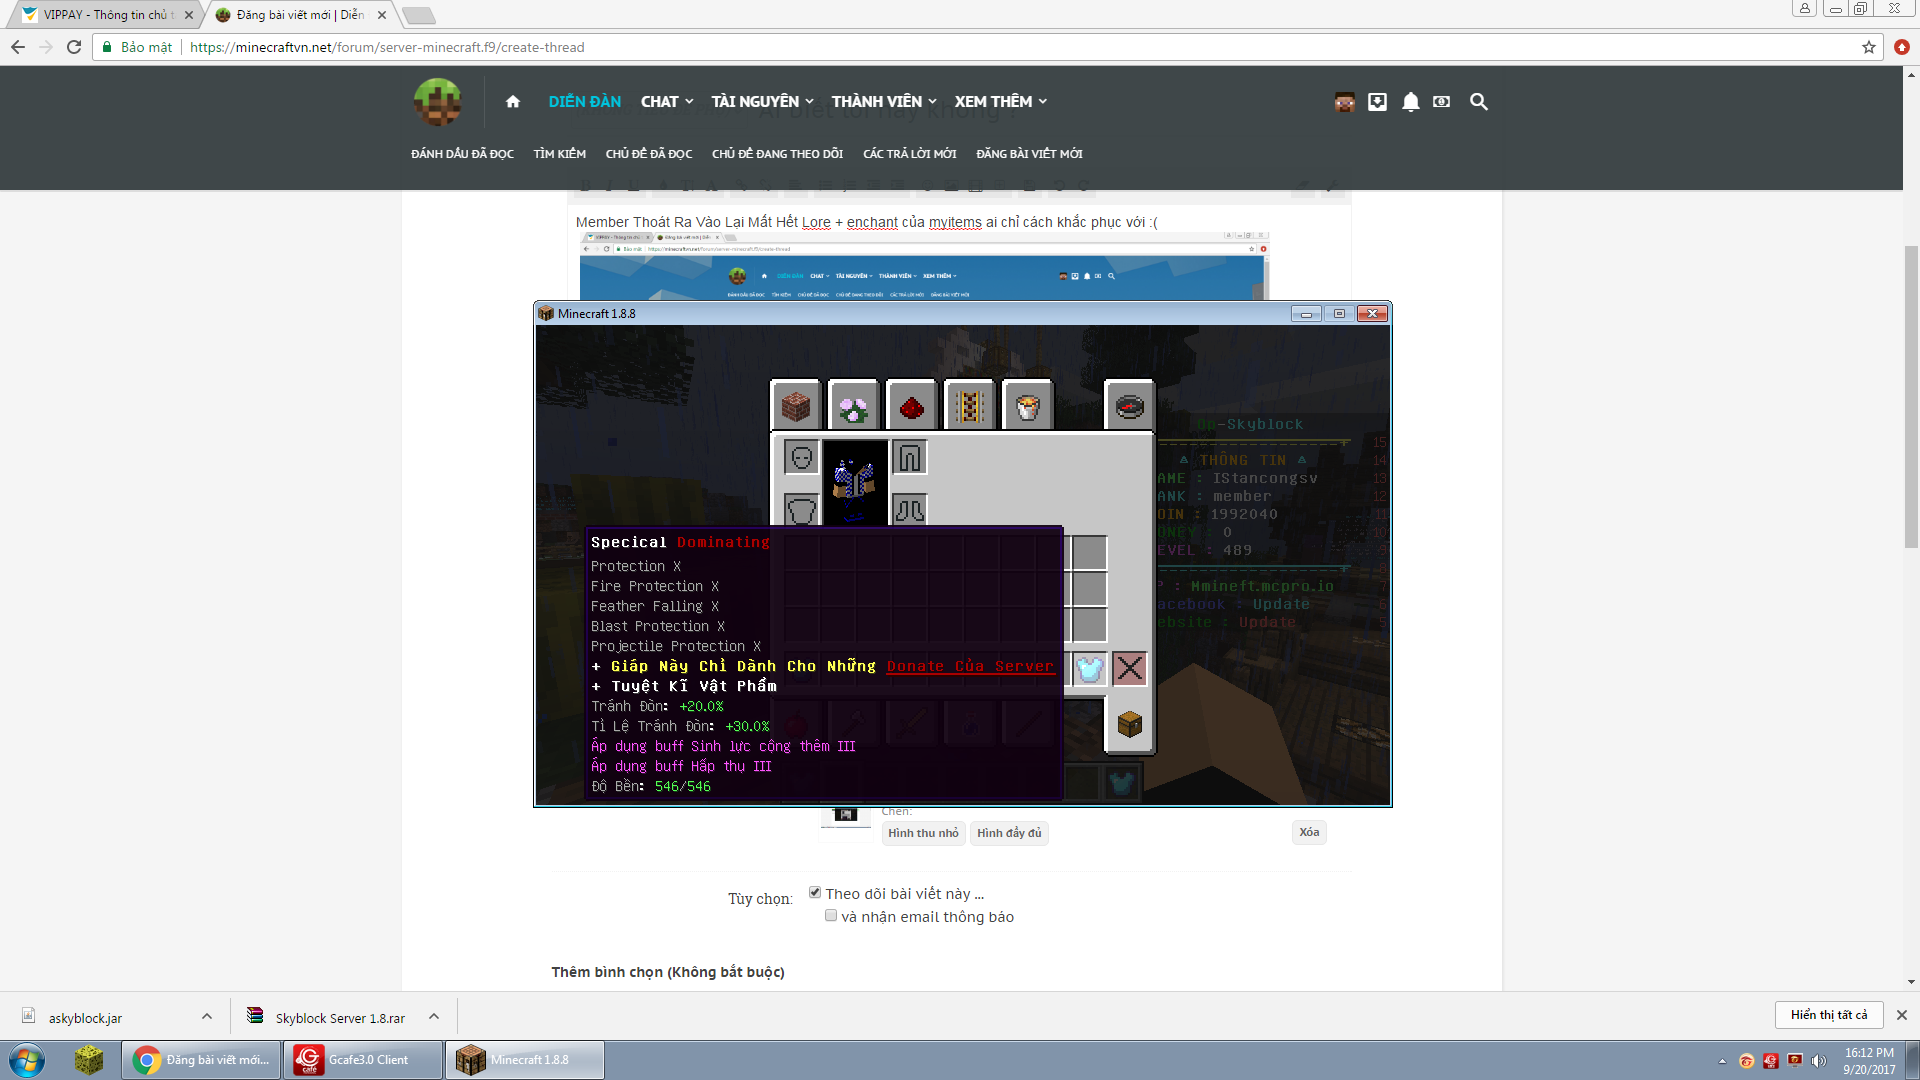
Task: Expand the THÀNH VIÊN dropdown menu
Action: 884,101
